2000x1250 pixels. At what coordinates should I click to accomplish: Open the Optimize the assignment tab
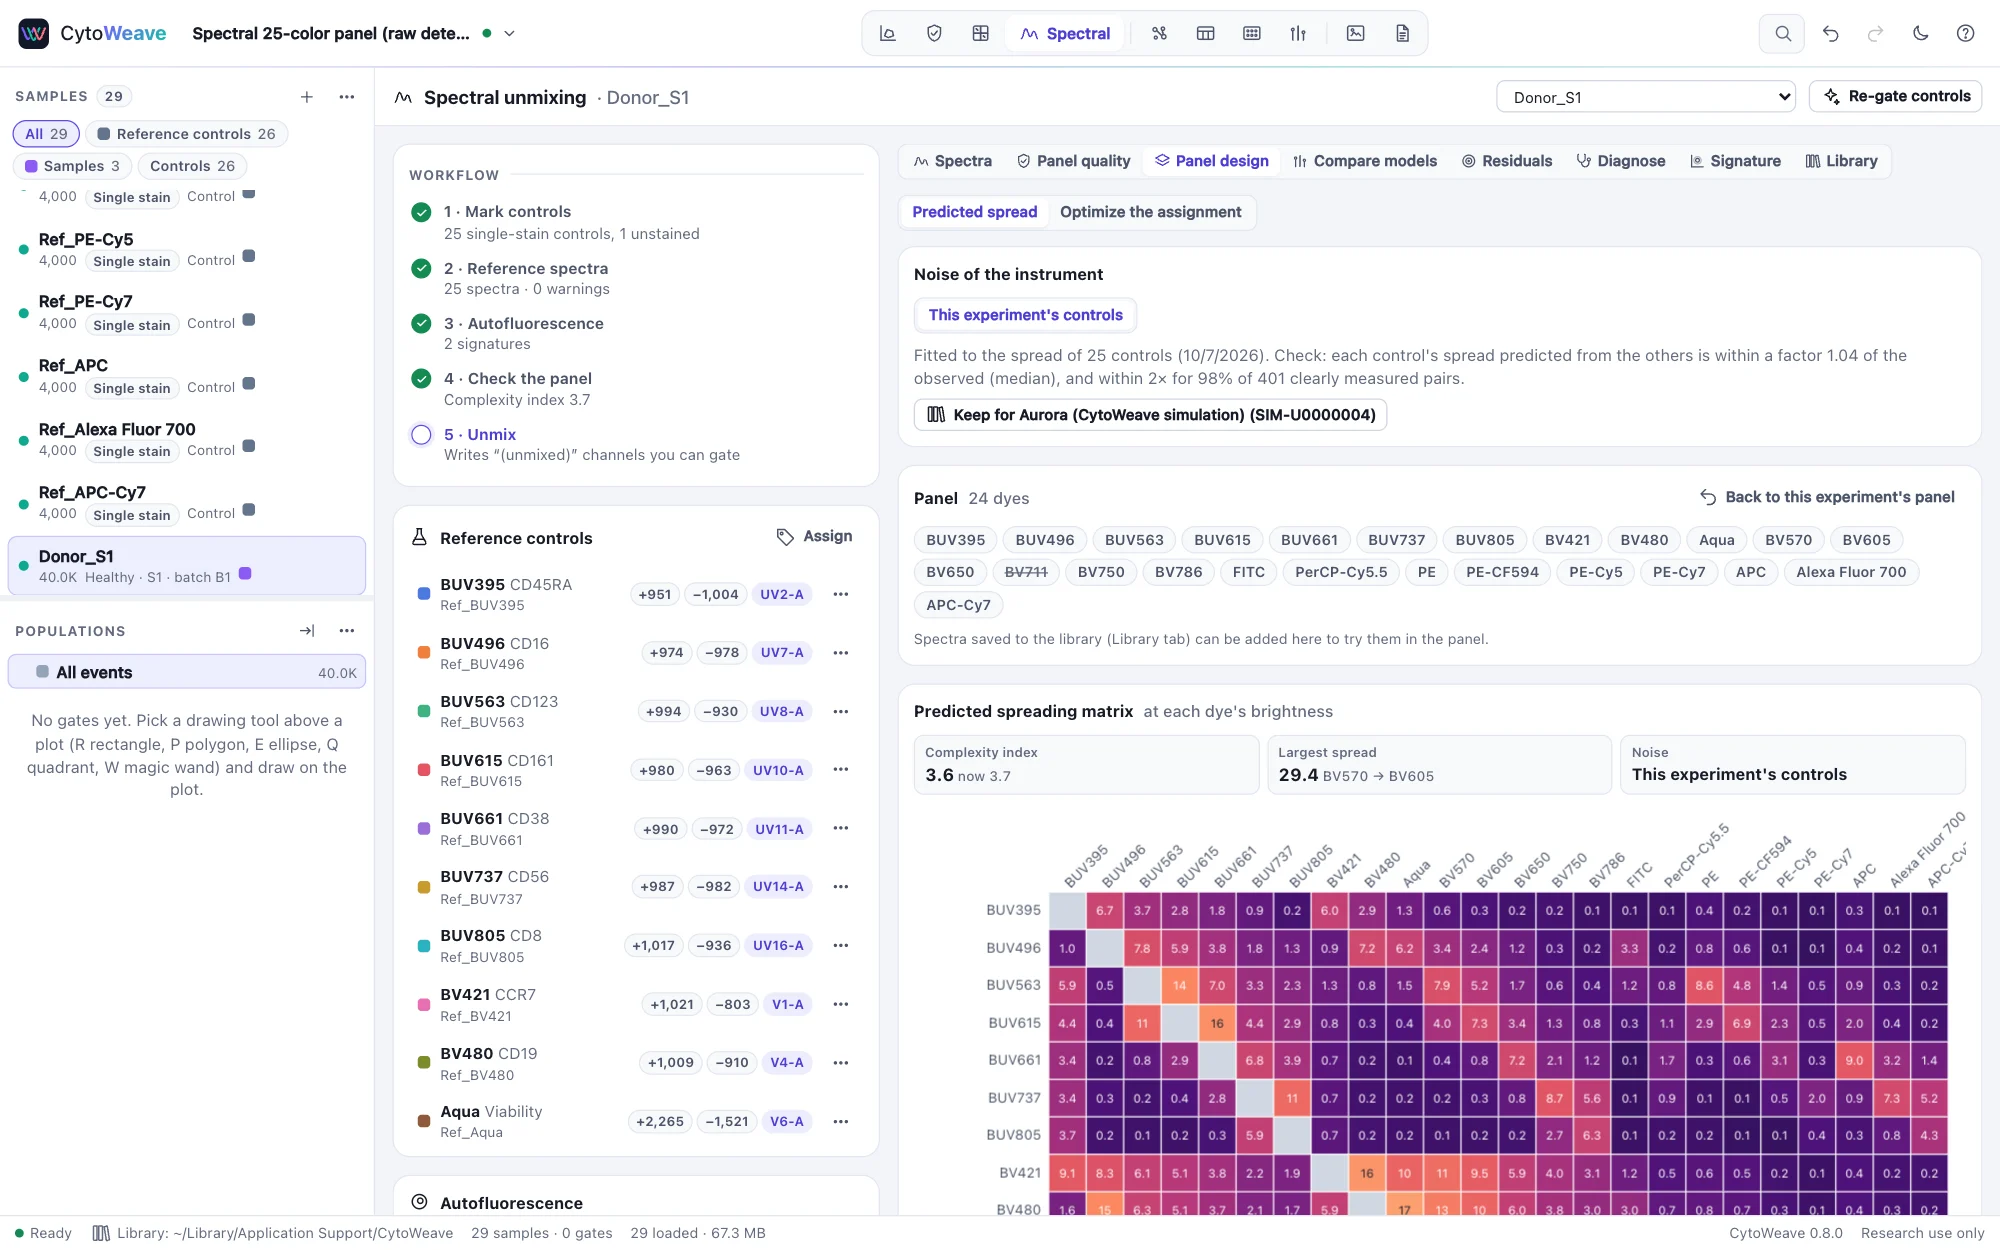tap(1150, 212)
